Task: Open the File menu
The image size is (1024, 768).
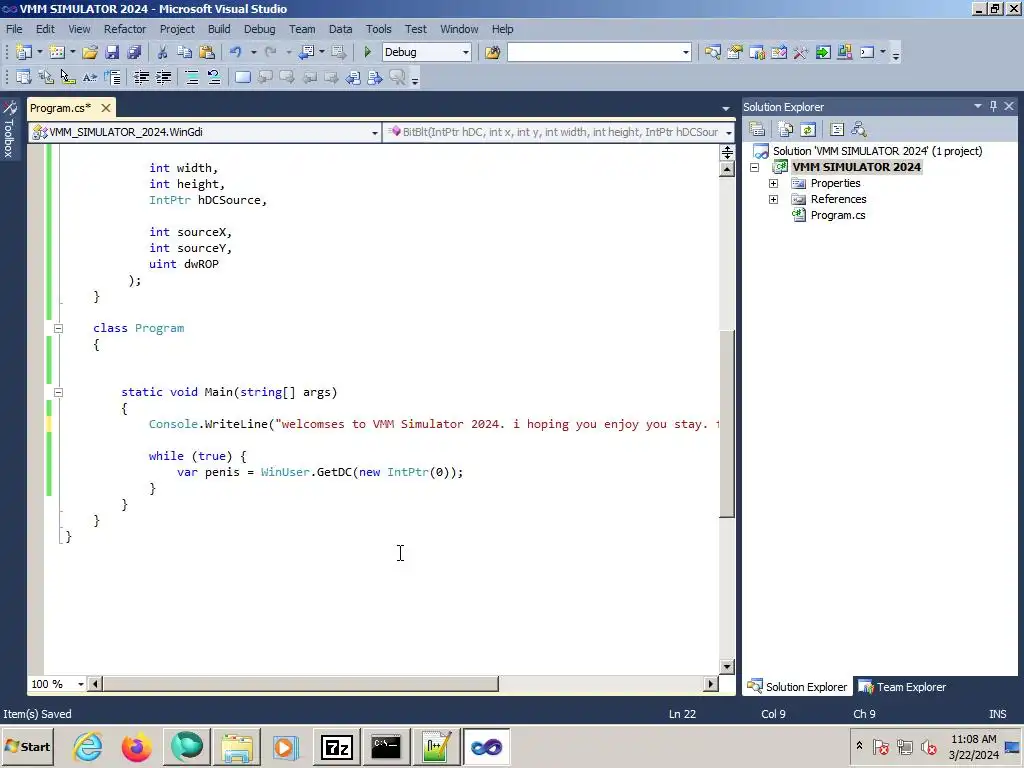Action: 14,29
